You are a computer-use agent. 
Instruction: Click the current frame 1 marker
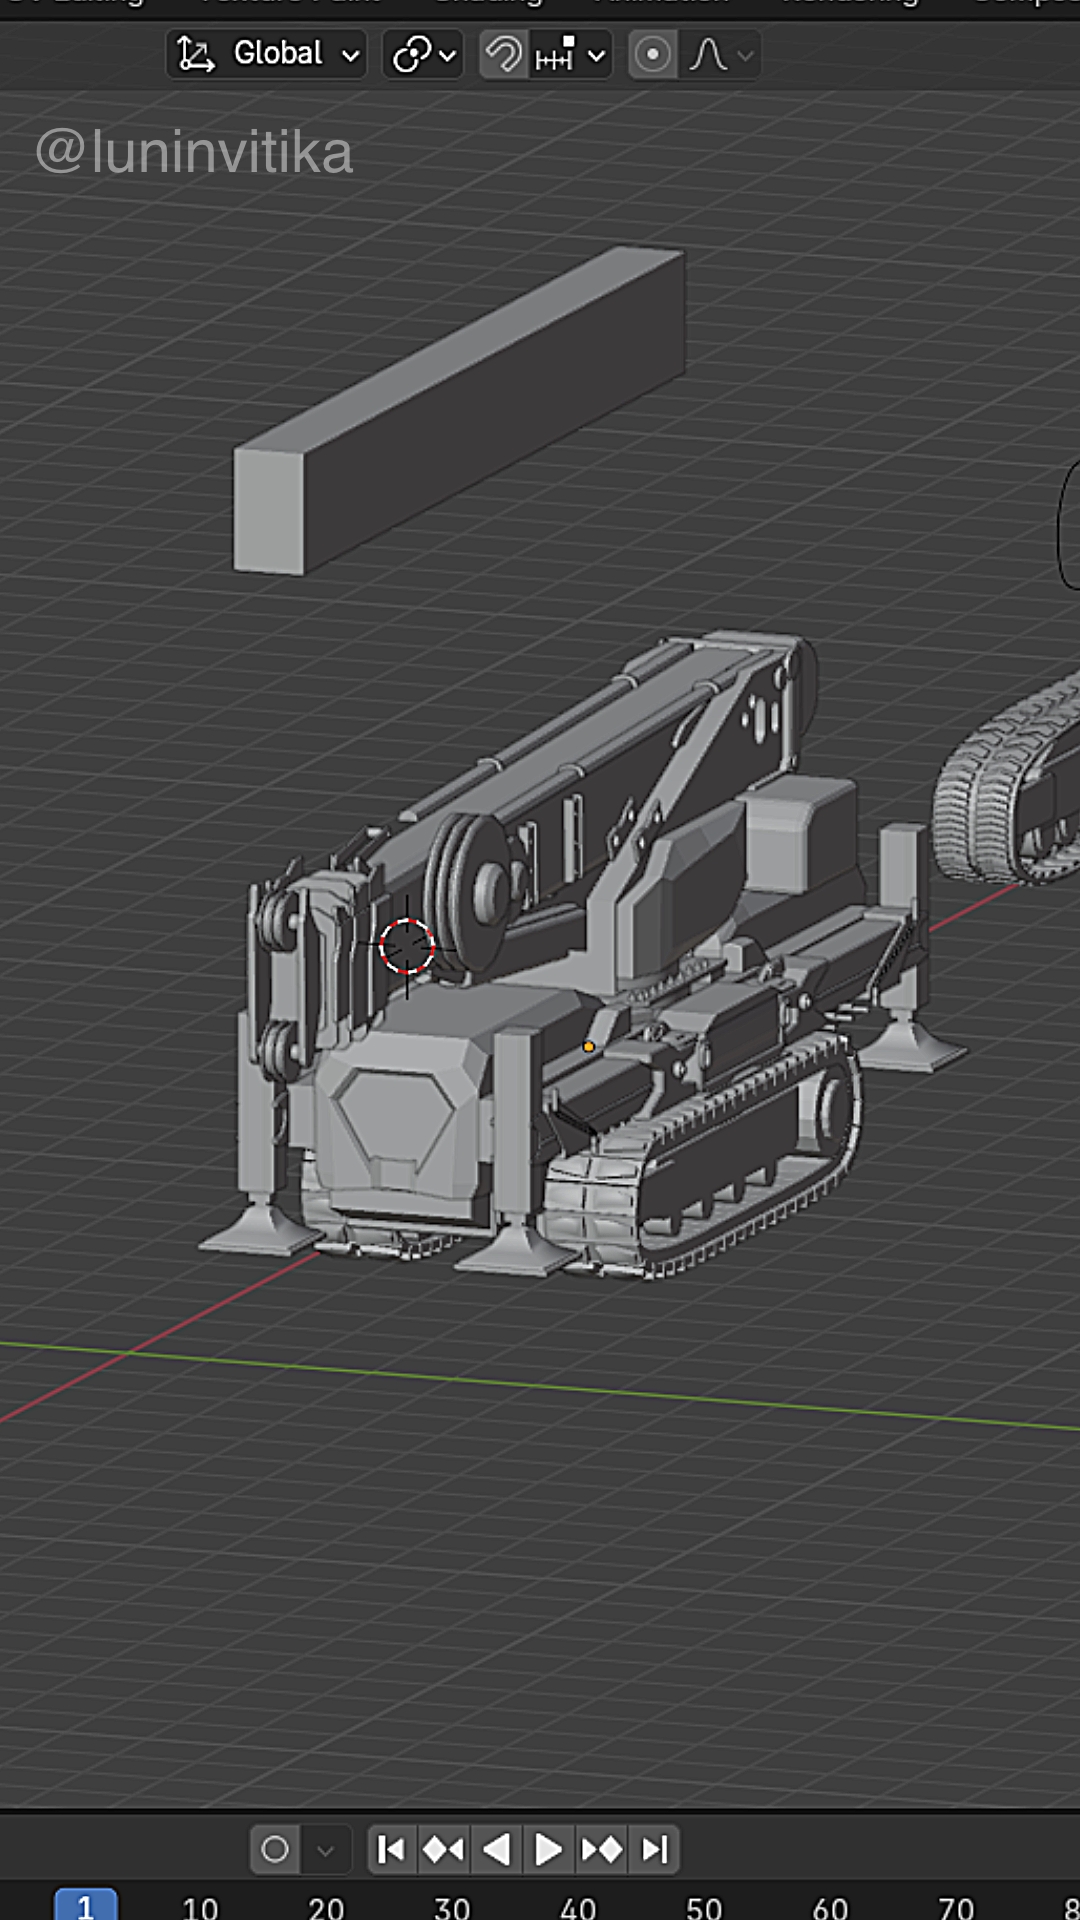[85, 1906]
